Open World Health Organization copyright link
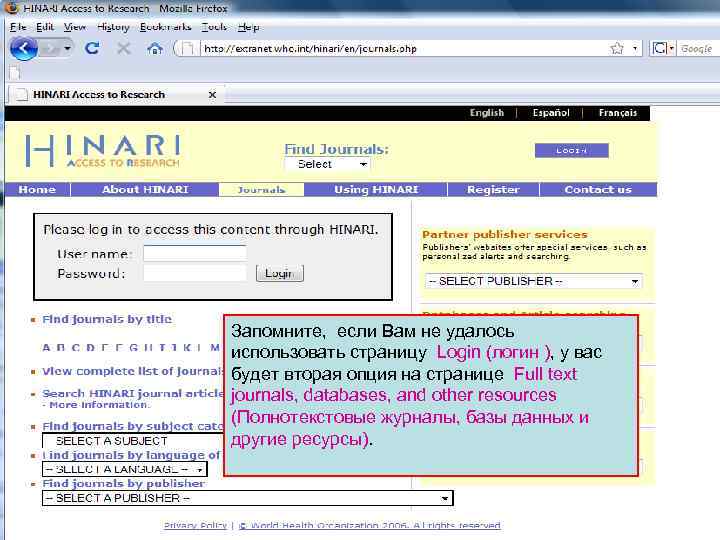This screenshot has width=720, height=540. pos(370,525)
